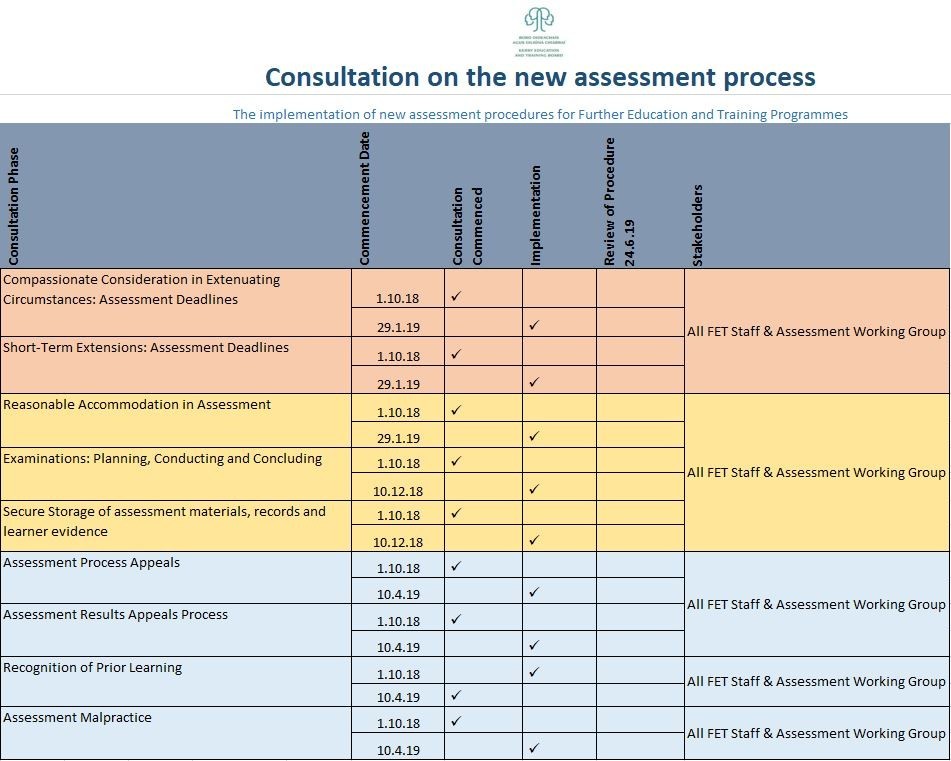Image resolution: width=951 pixels, height=761 pixels.
Task: Click implementation checkmark for Assessment Process Appeals 10.4.19
Action: [534, 592]
